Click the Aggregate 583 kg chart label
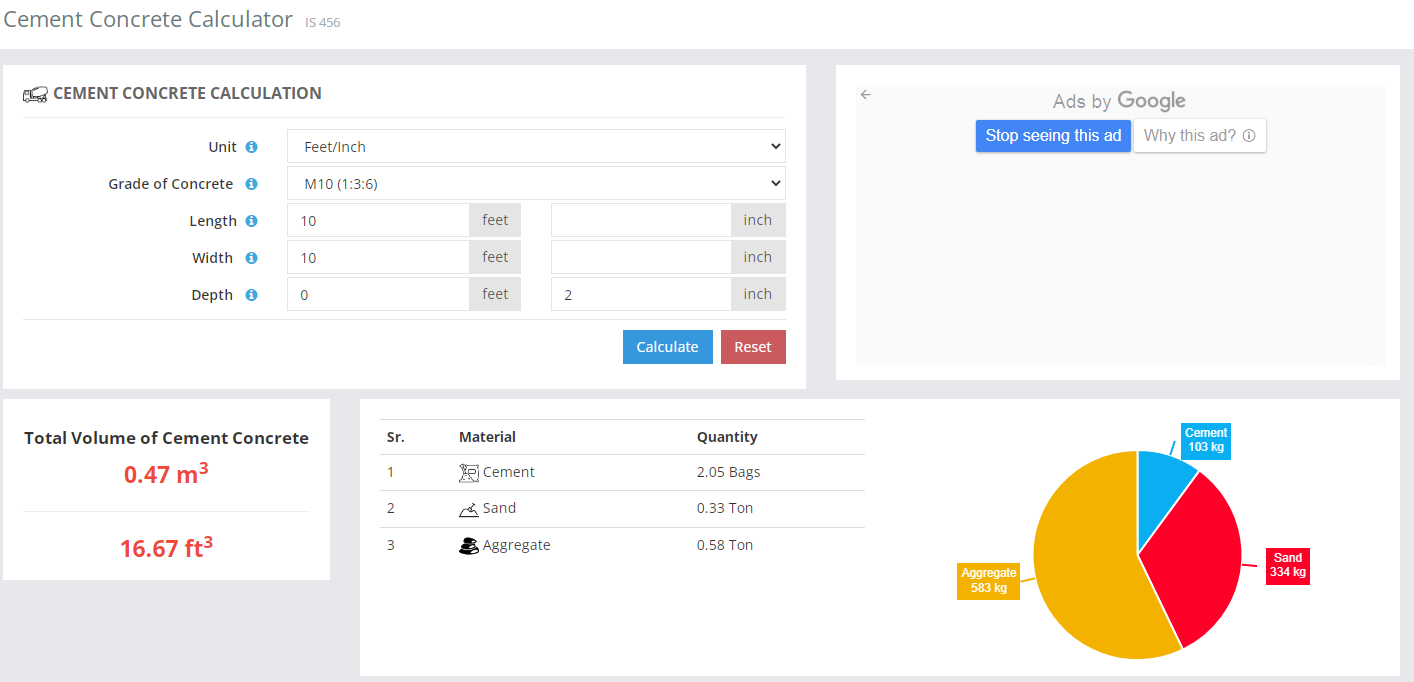The width and height of the screenshot is (1414, 682). tap(989, 580)
